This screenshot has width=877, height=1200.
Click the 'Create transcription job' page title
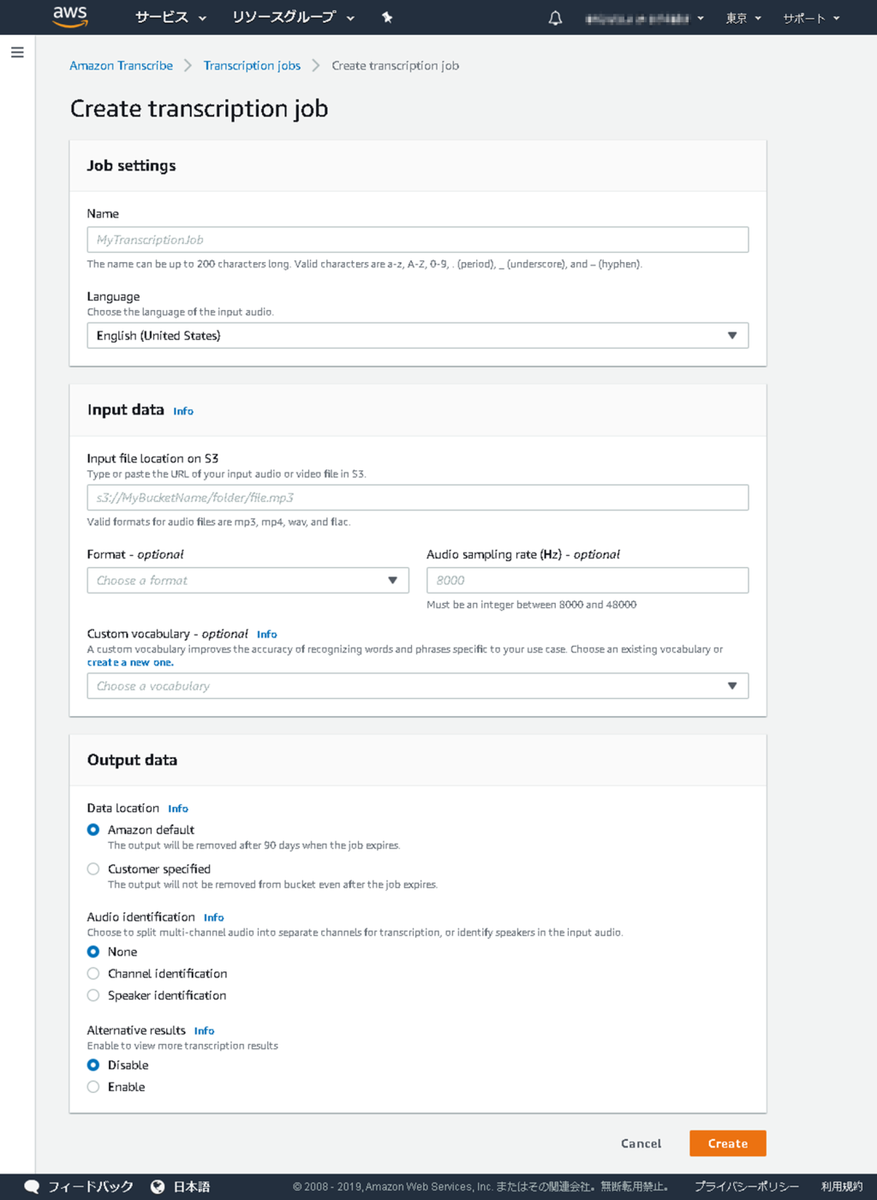[199, 108]
